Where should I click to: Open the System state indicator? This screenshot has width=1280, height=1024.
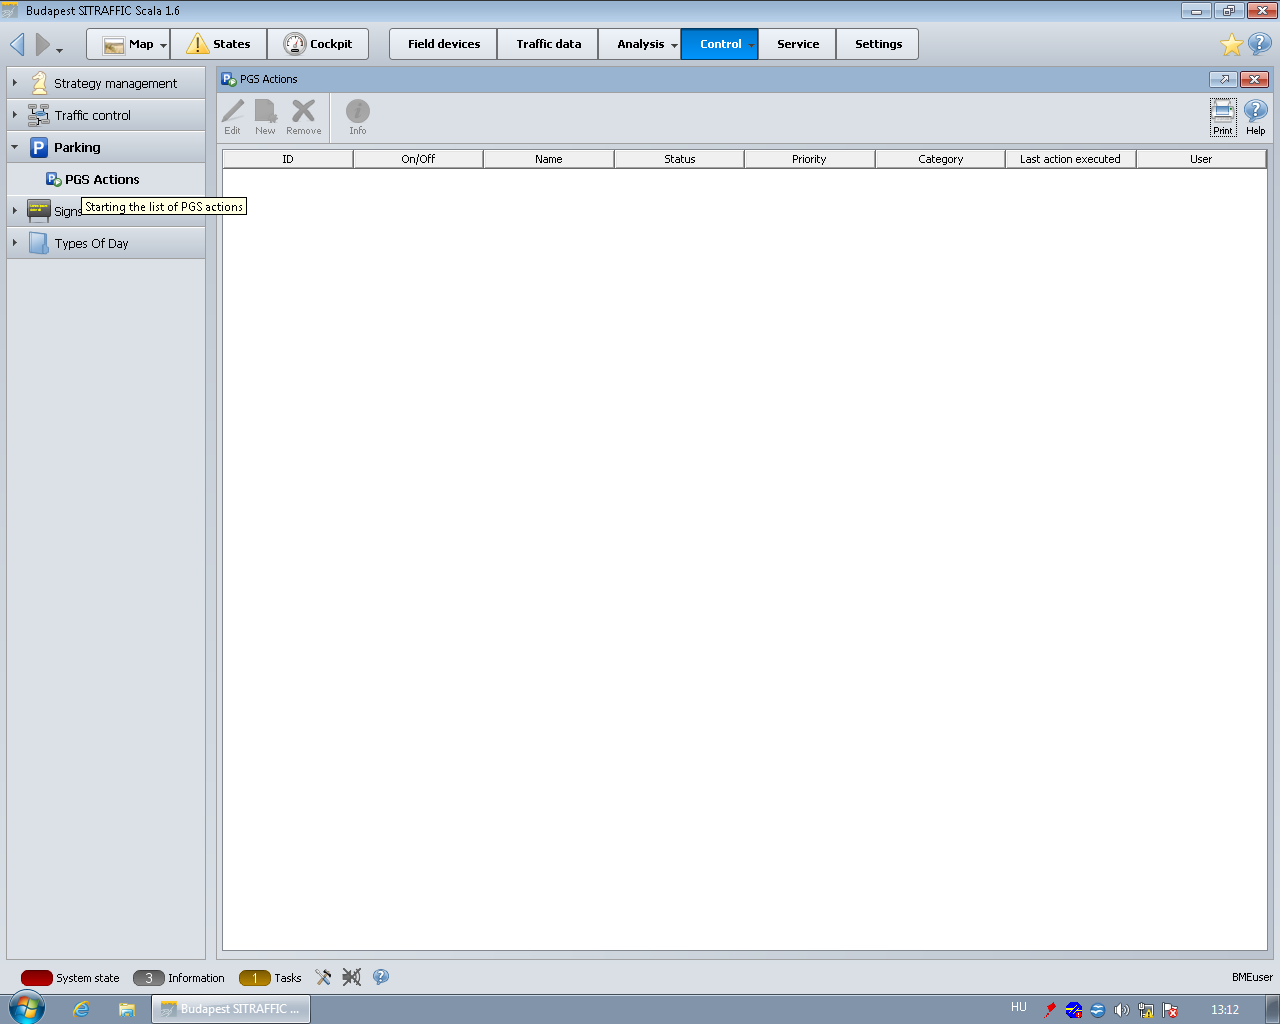70,978
